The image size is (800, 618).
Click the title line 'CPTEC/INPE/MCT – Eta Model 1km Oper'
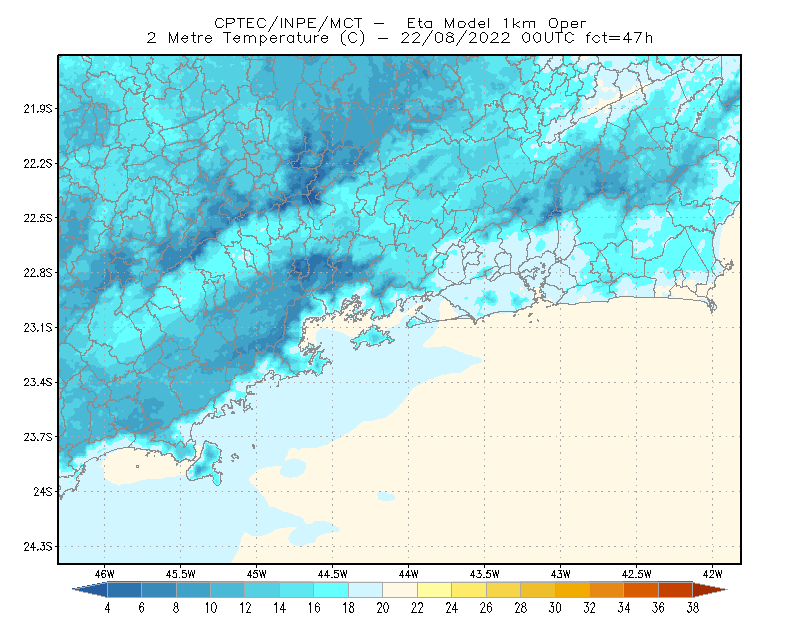point(400,23)
